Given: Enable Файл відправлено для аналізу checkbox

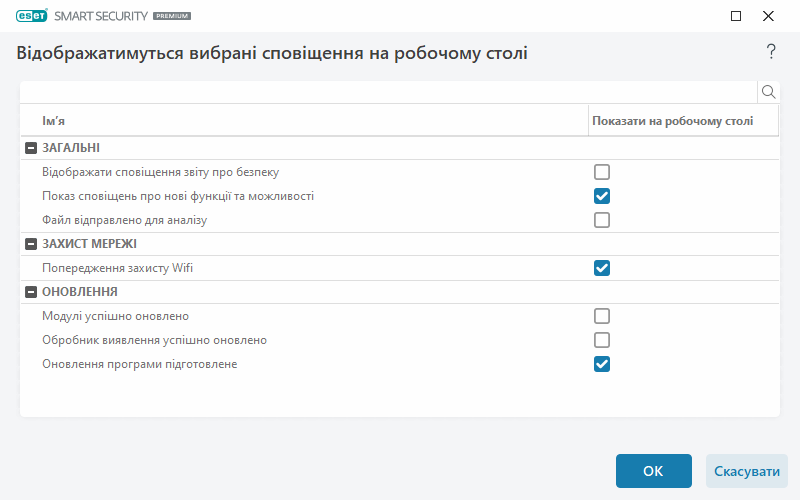Looking at the screenshot, I should (x=602, y=220).
